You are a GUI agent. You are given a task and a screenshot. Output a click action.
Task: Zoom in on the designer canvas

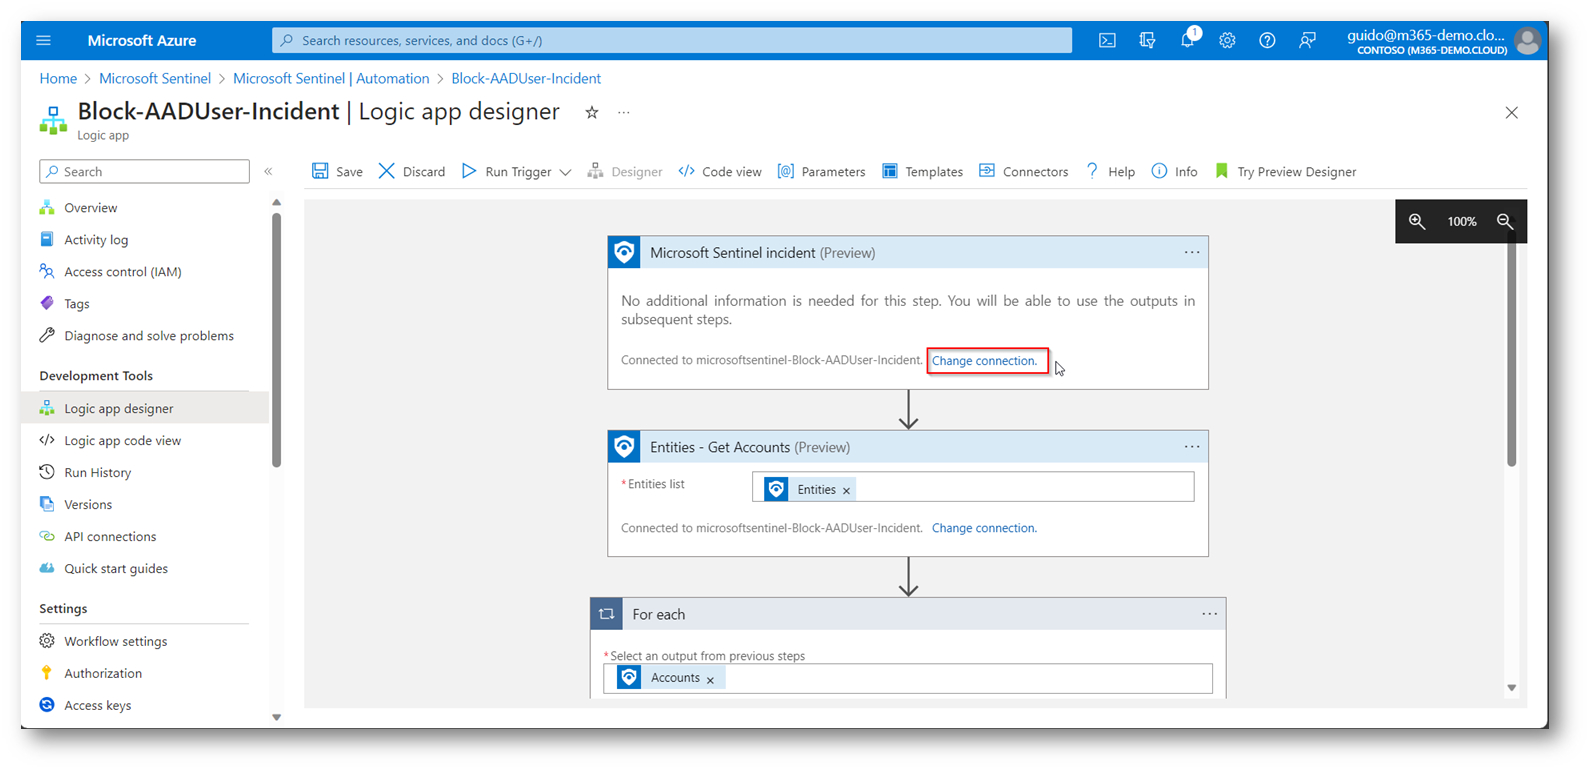click(x=1417, y=222)
